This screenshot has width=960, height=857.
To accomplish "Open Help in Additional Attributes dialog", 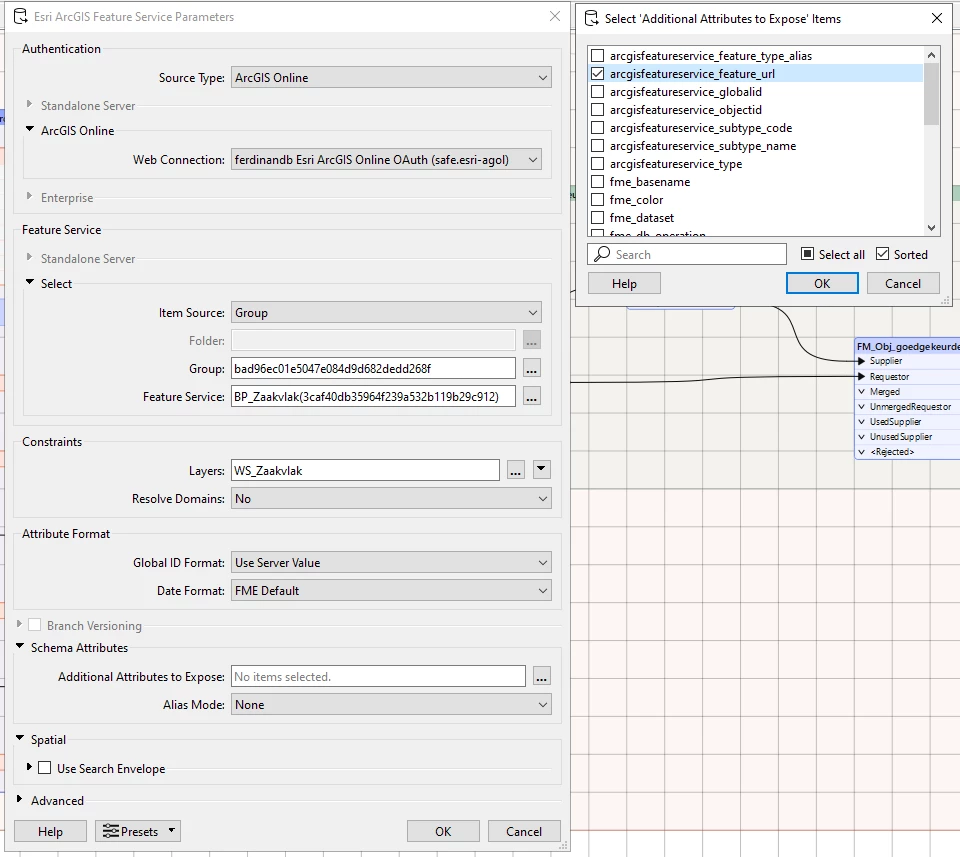I will (x=624, y=283).
